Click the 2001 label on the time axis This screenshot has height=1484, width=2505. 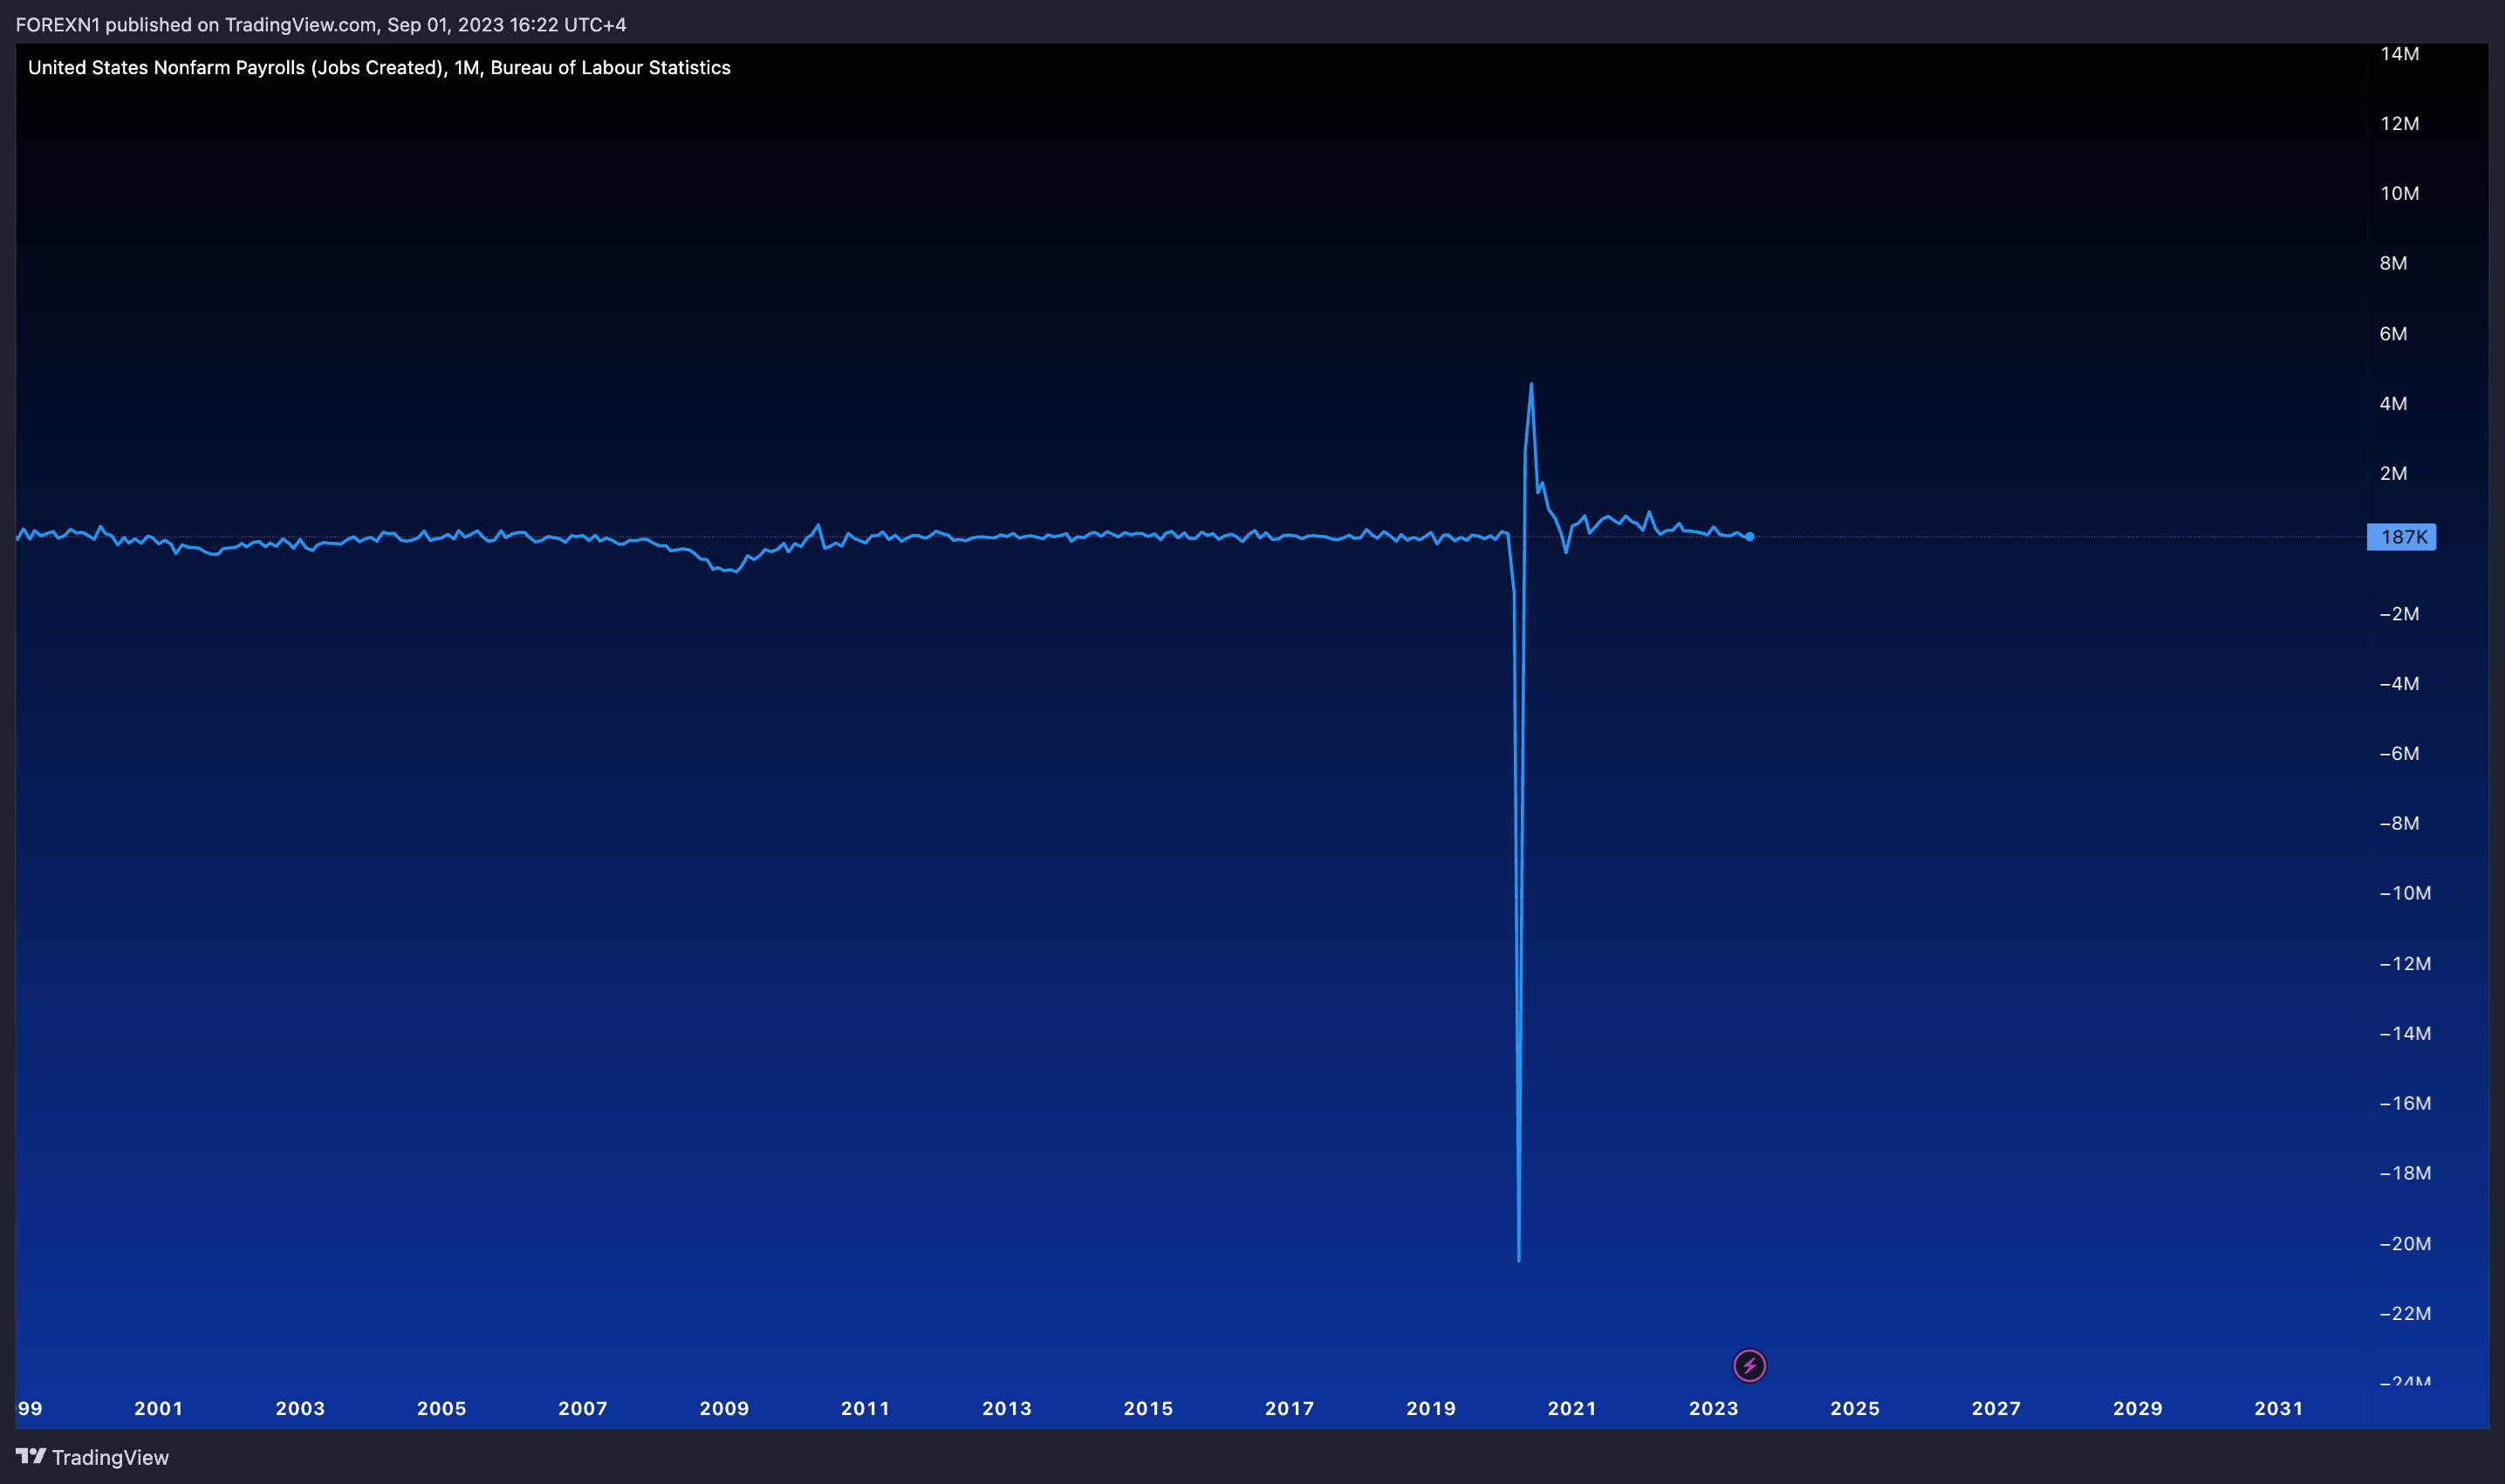(159, 1408)
